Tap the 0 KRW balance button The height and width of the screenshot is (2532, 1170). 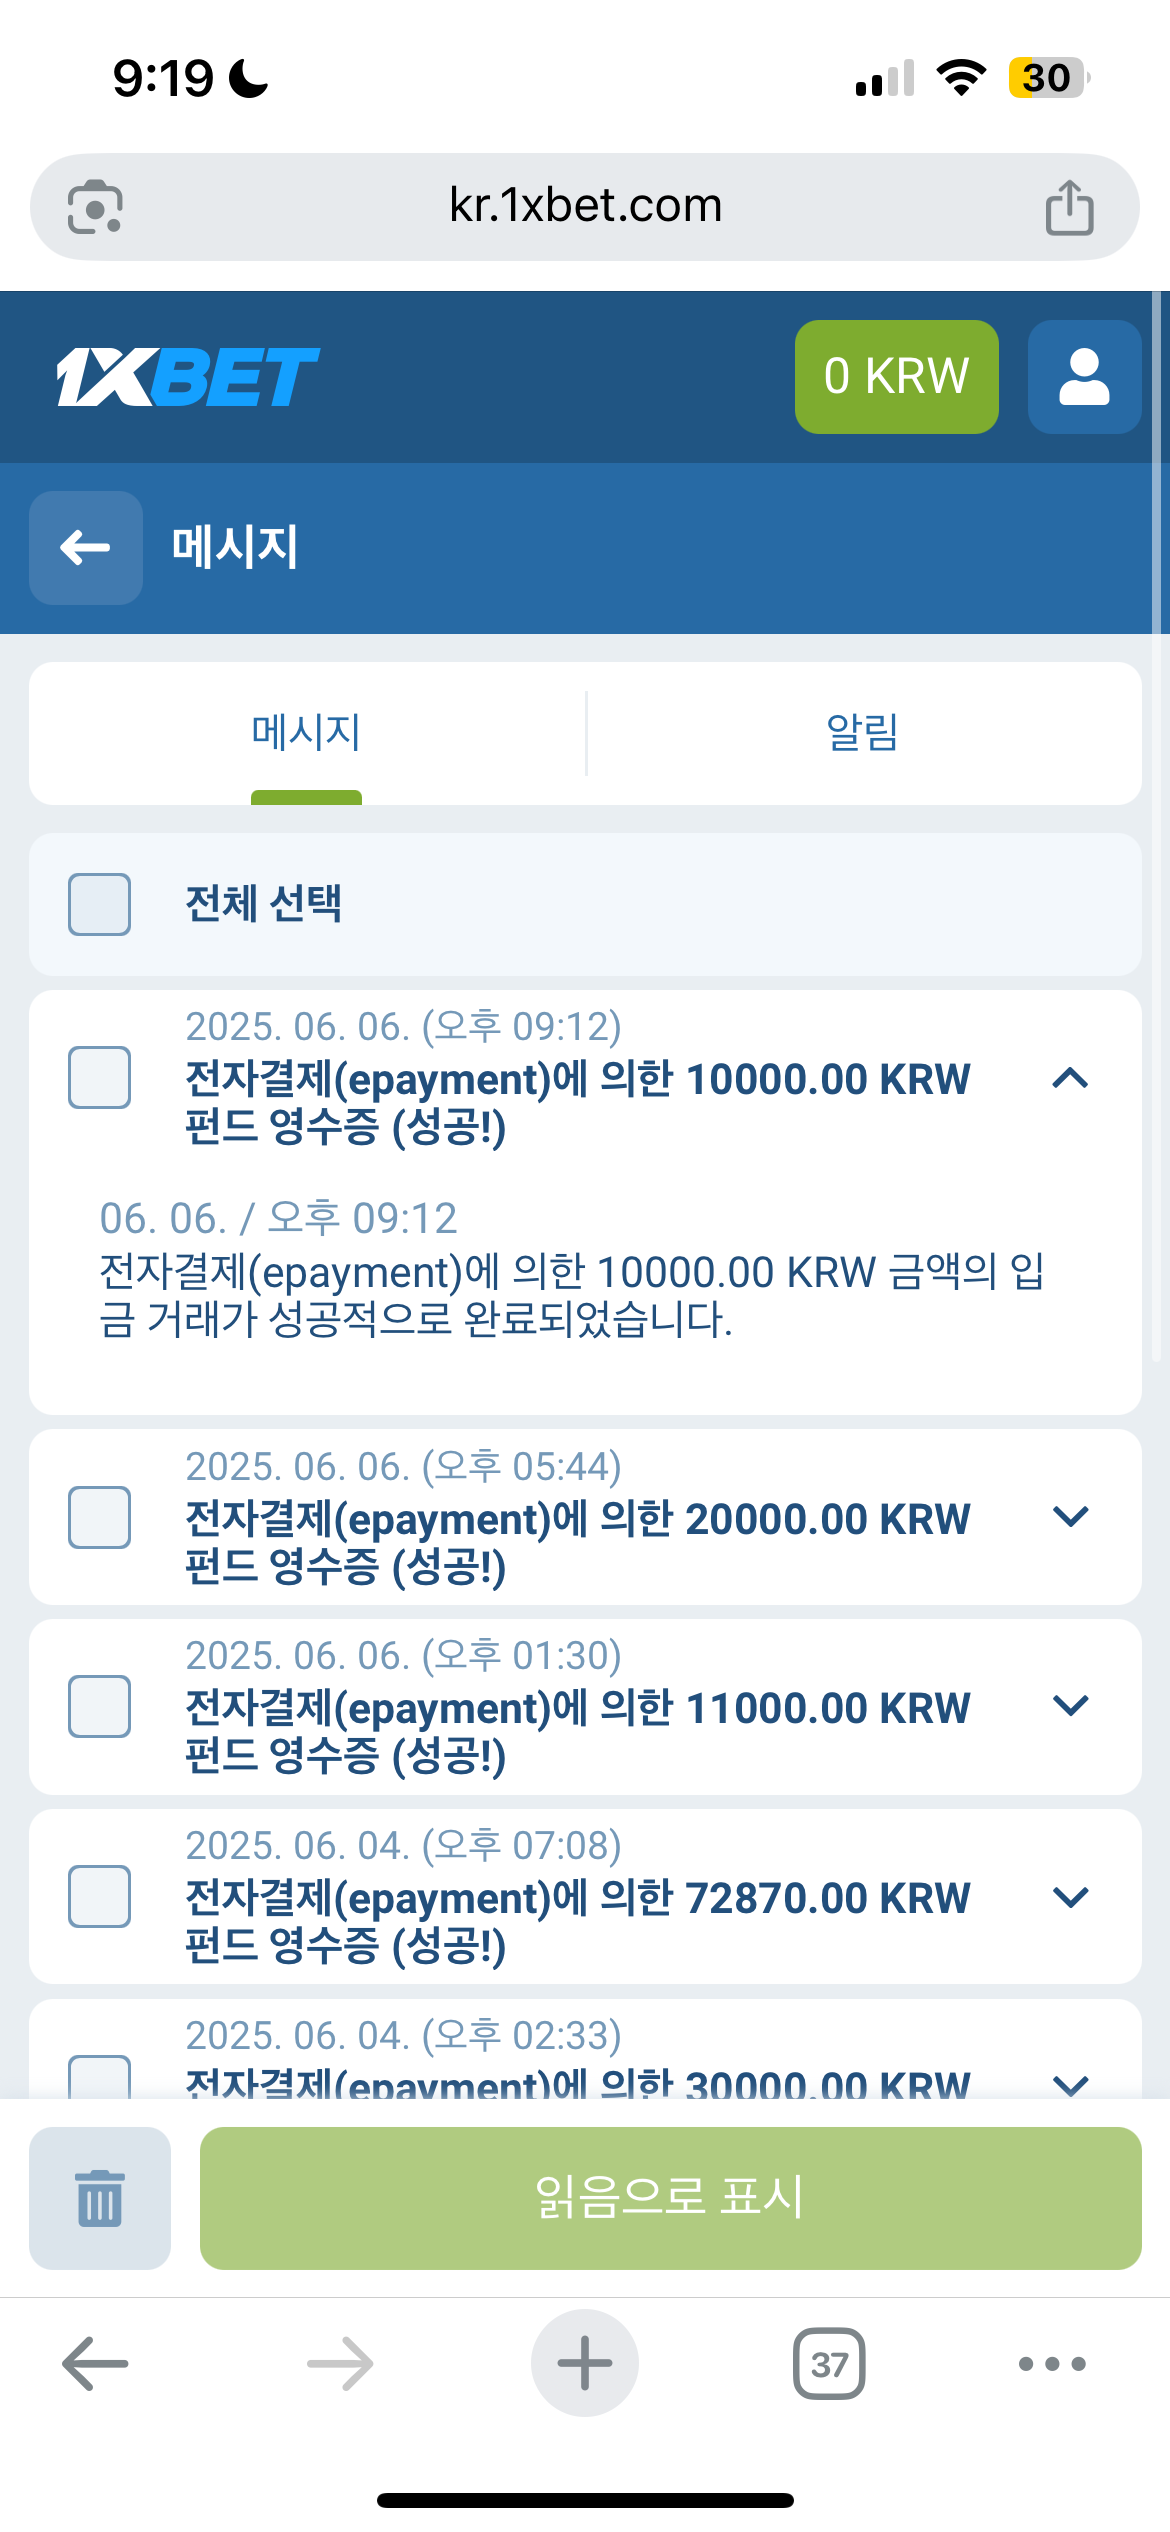(x=896, y=377)
